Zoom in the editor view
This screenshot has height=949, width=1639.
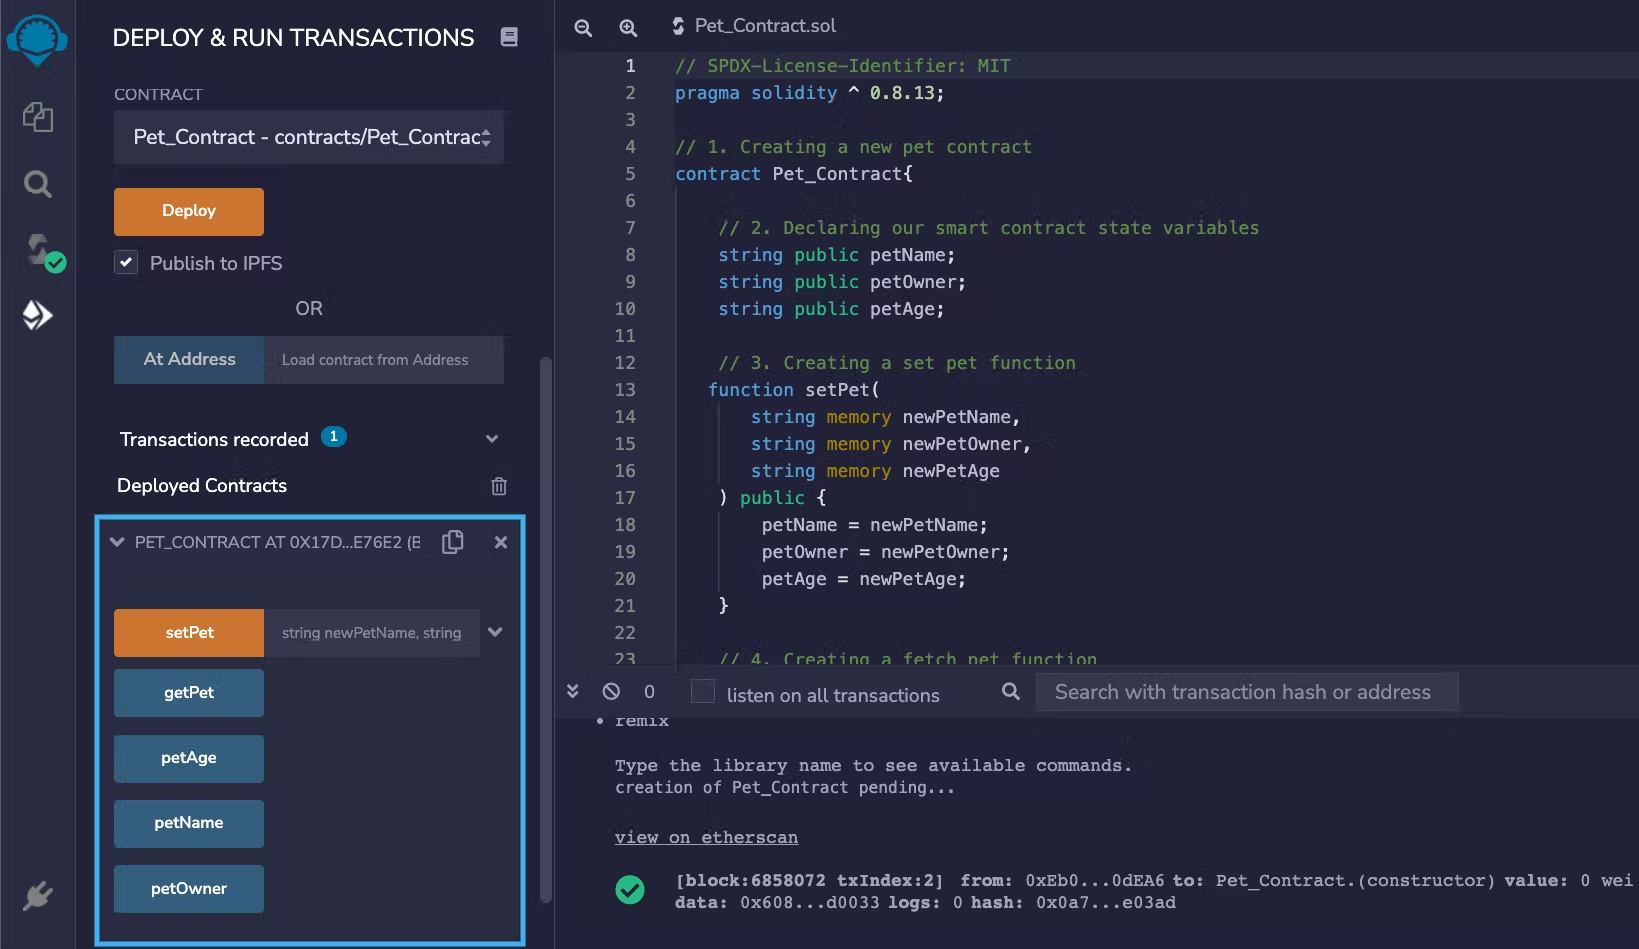click(628, 28)
